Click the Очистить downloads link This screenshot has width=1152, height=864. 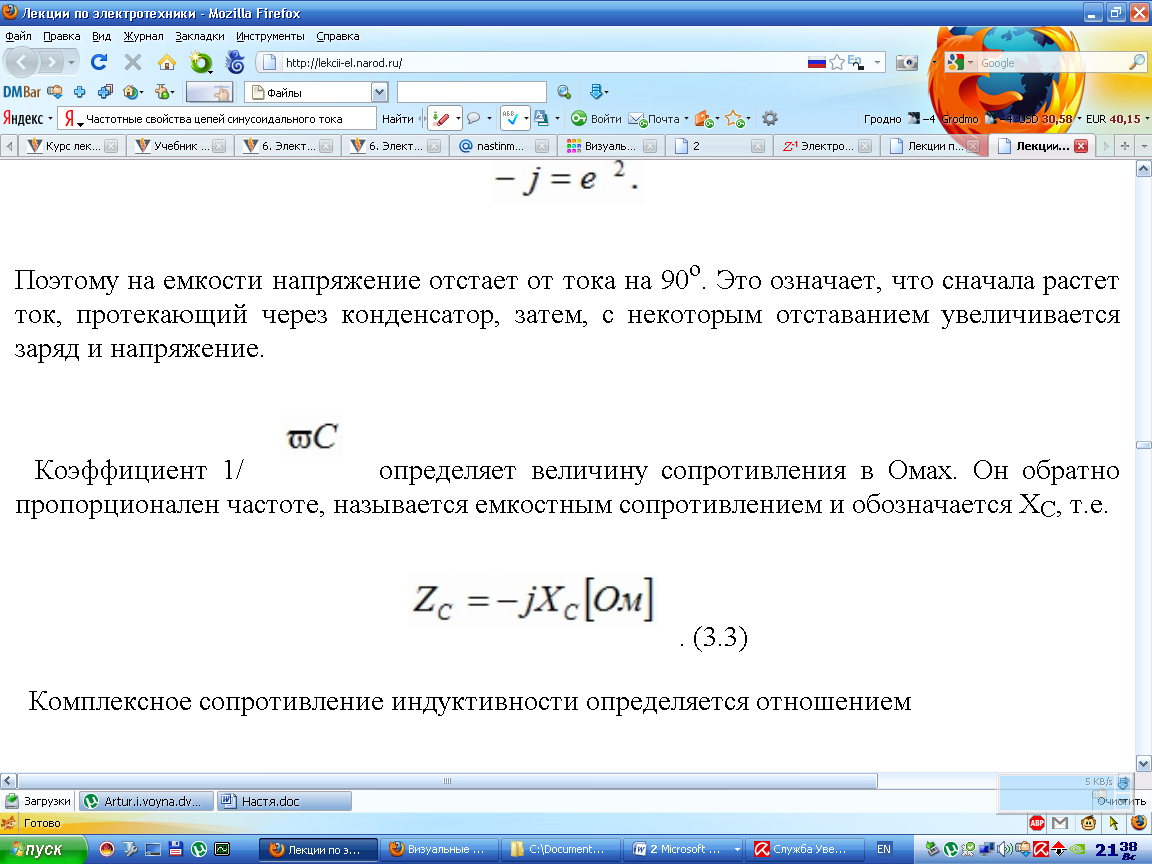tap(1121, 801)
